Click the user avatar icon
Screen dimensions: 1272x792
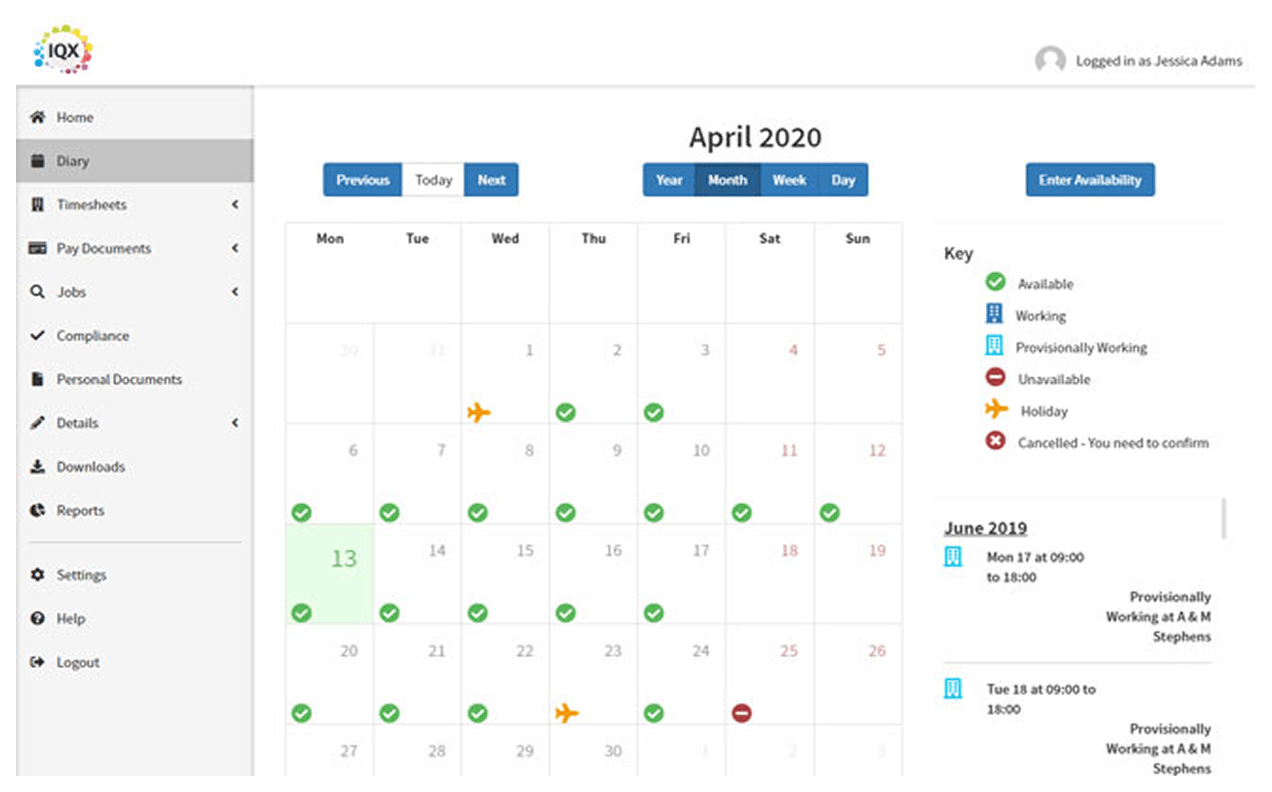pos(1049,61)
